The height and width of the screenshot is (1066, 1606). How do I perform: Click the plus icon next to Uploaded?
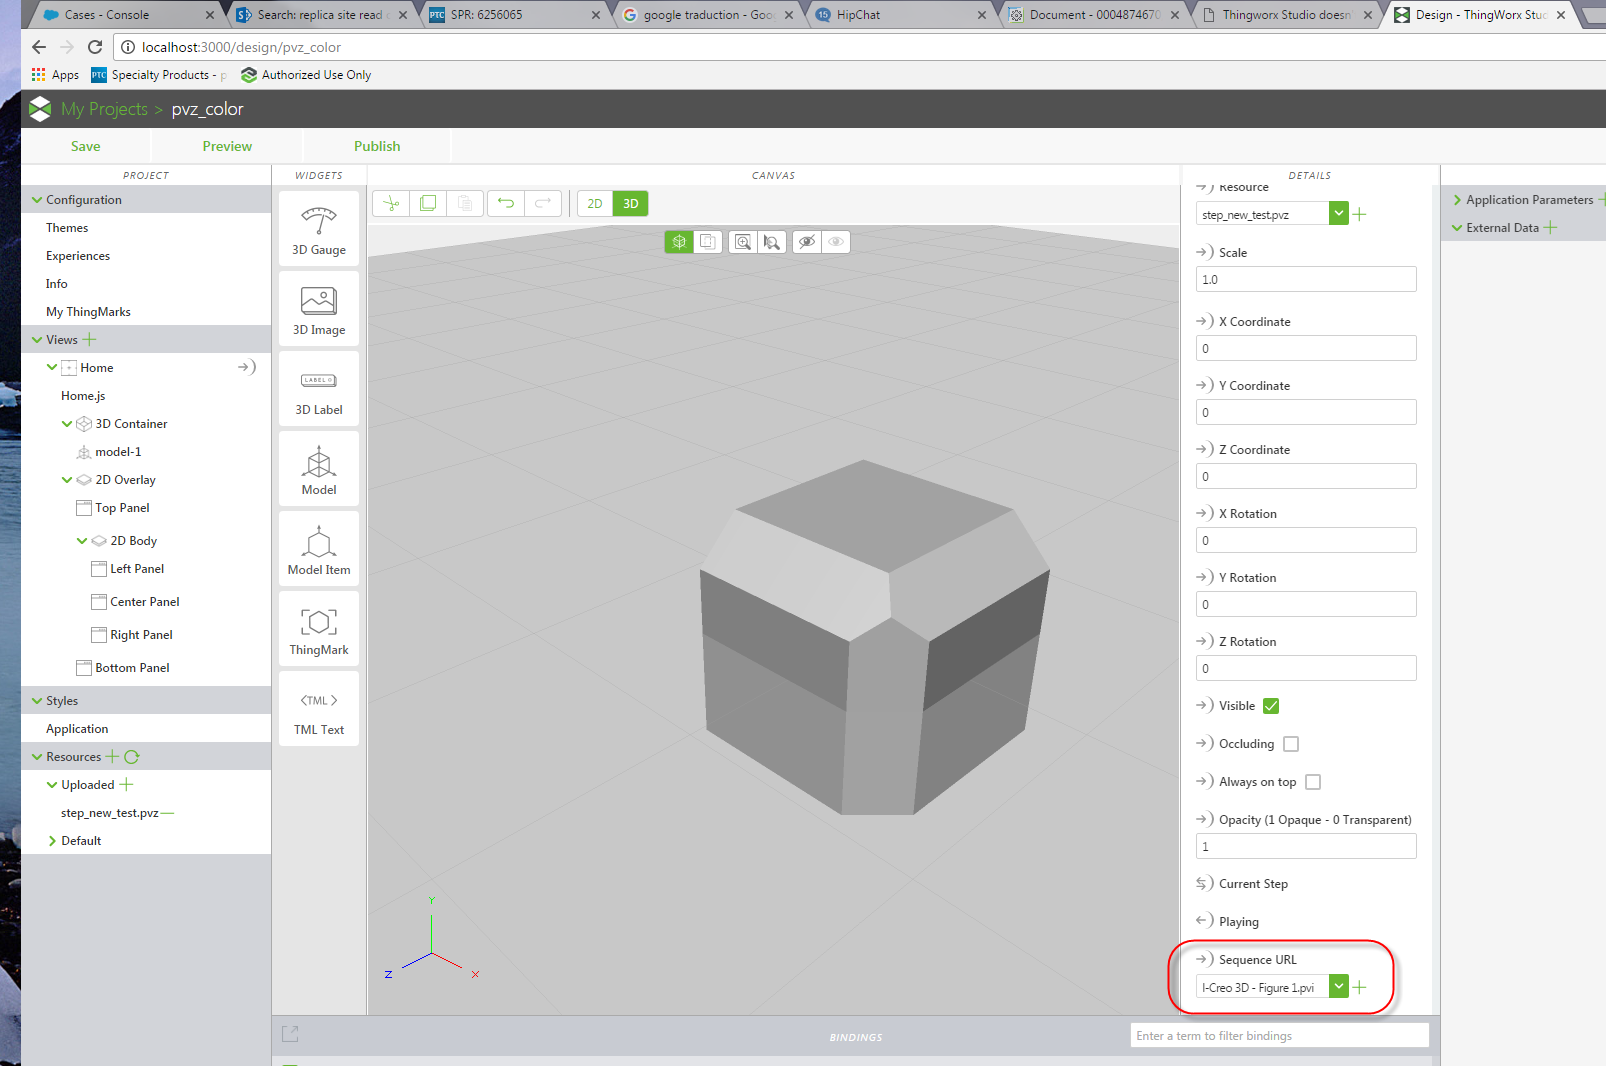coord(126,784)
